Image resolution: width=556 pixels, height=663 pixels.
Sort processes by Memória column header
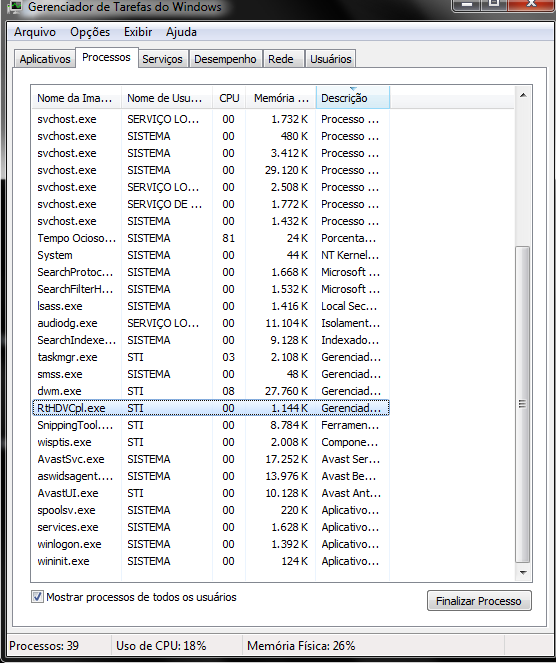[281, 98]
